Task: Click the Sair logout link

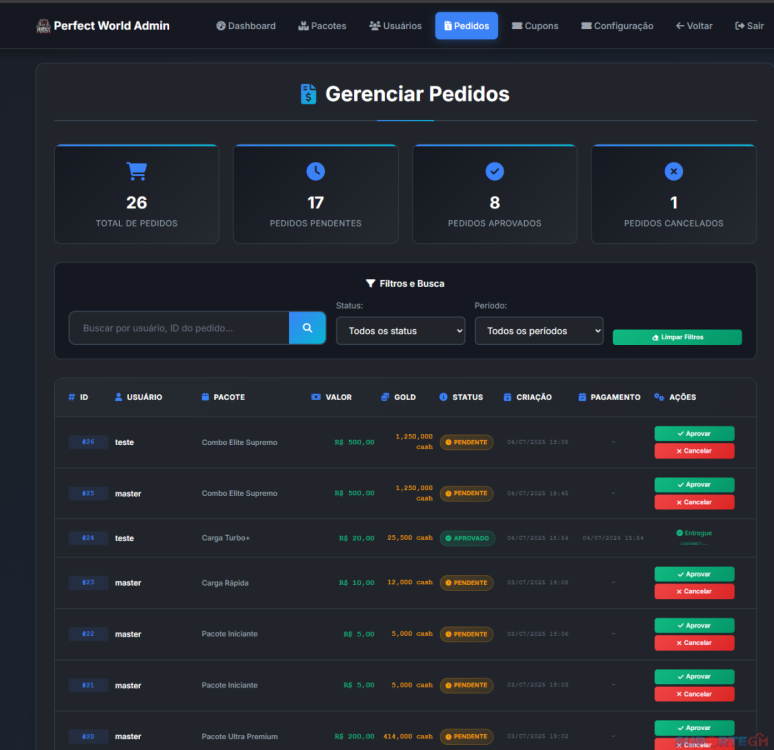Action: 749,26
